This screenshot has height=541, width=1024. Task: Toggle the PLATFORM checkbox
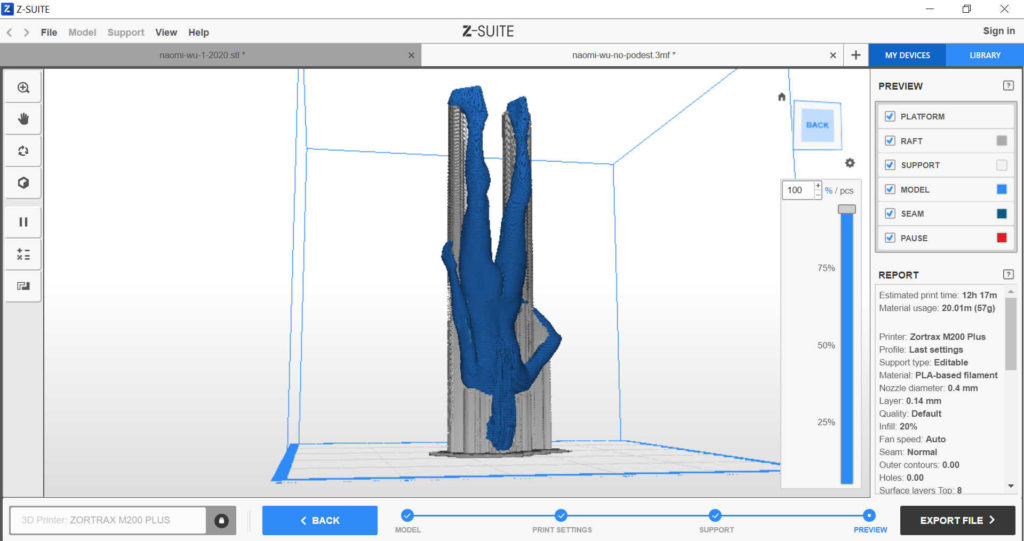coord(889,116)
